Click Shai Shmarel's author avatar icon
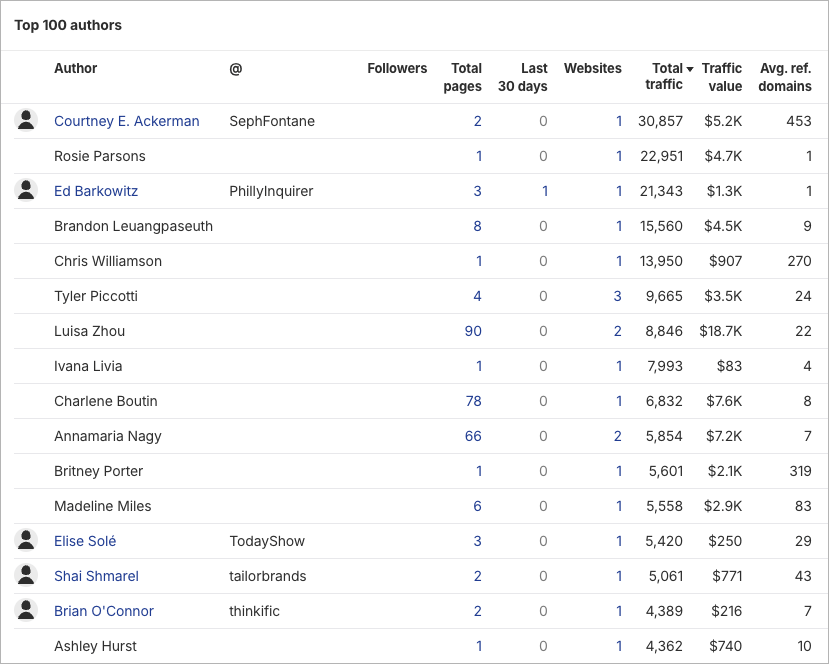This screenshot has height=664, width=829. pyautogui.click(x=26, y=575)
